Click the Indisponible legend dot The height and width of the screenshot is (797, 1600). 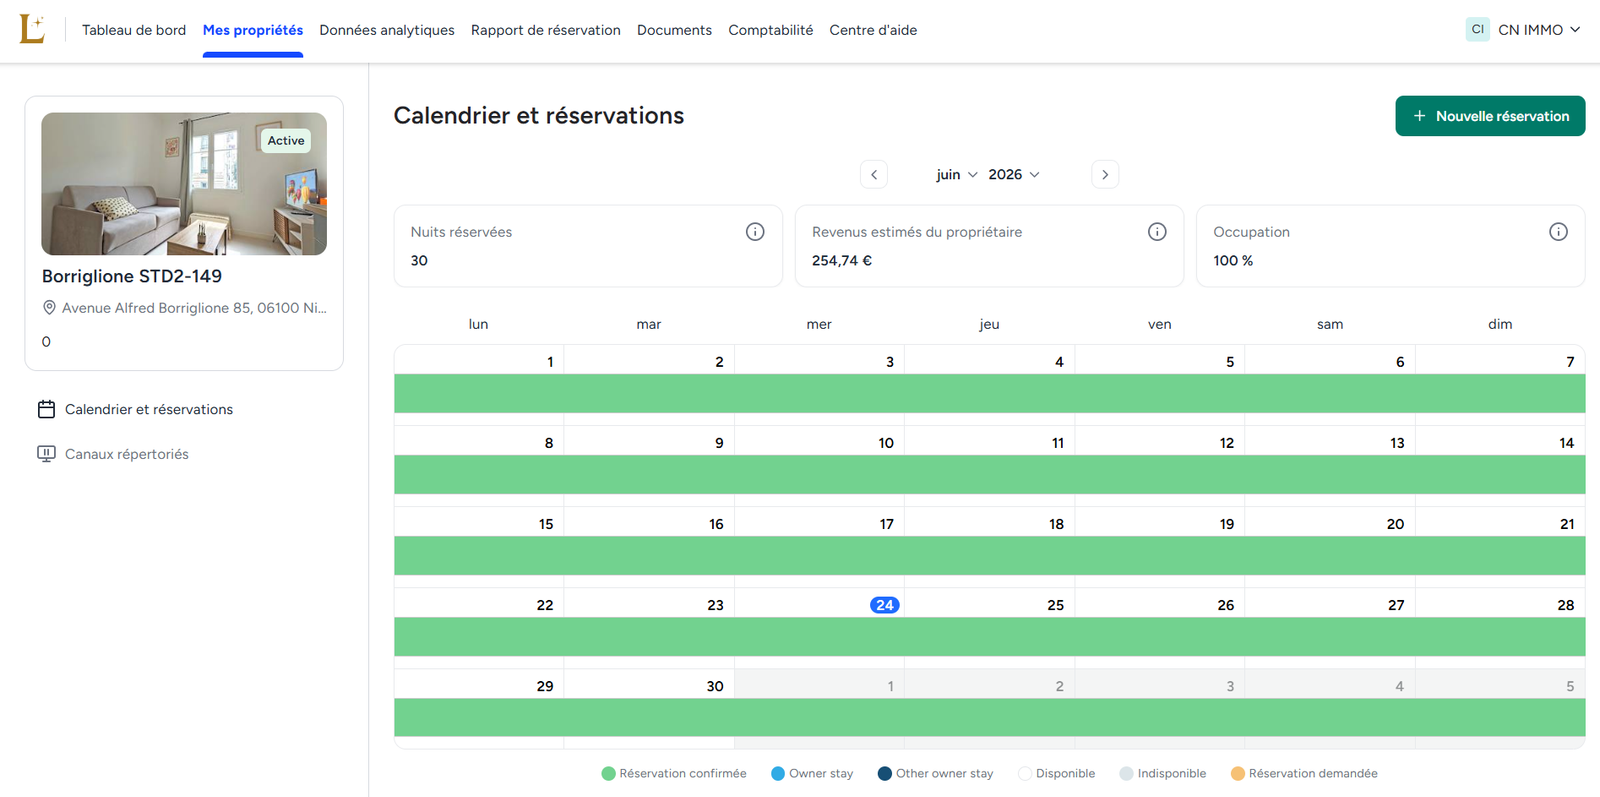coord(1126,773)
